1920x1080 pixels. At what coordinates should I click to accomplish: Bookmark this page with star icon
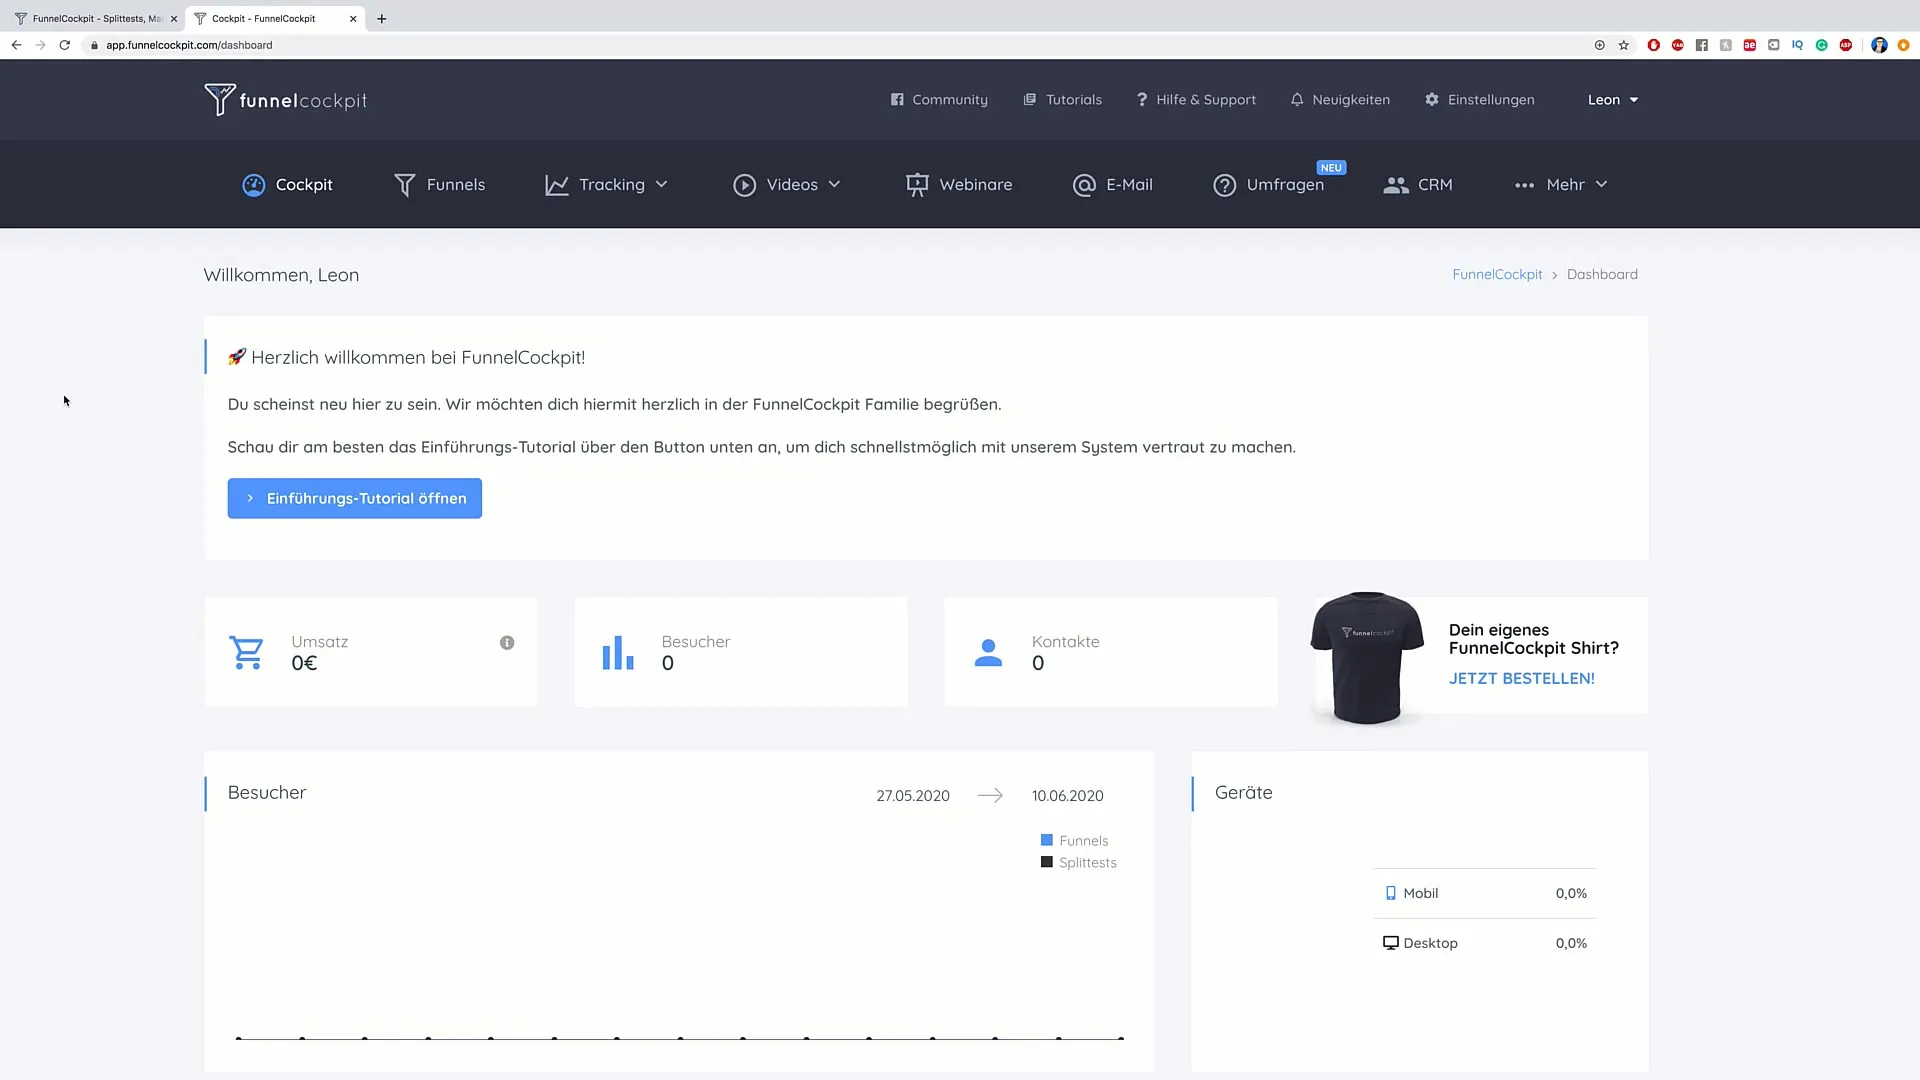[x=1624, y=45]
